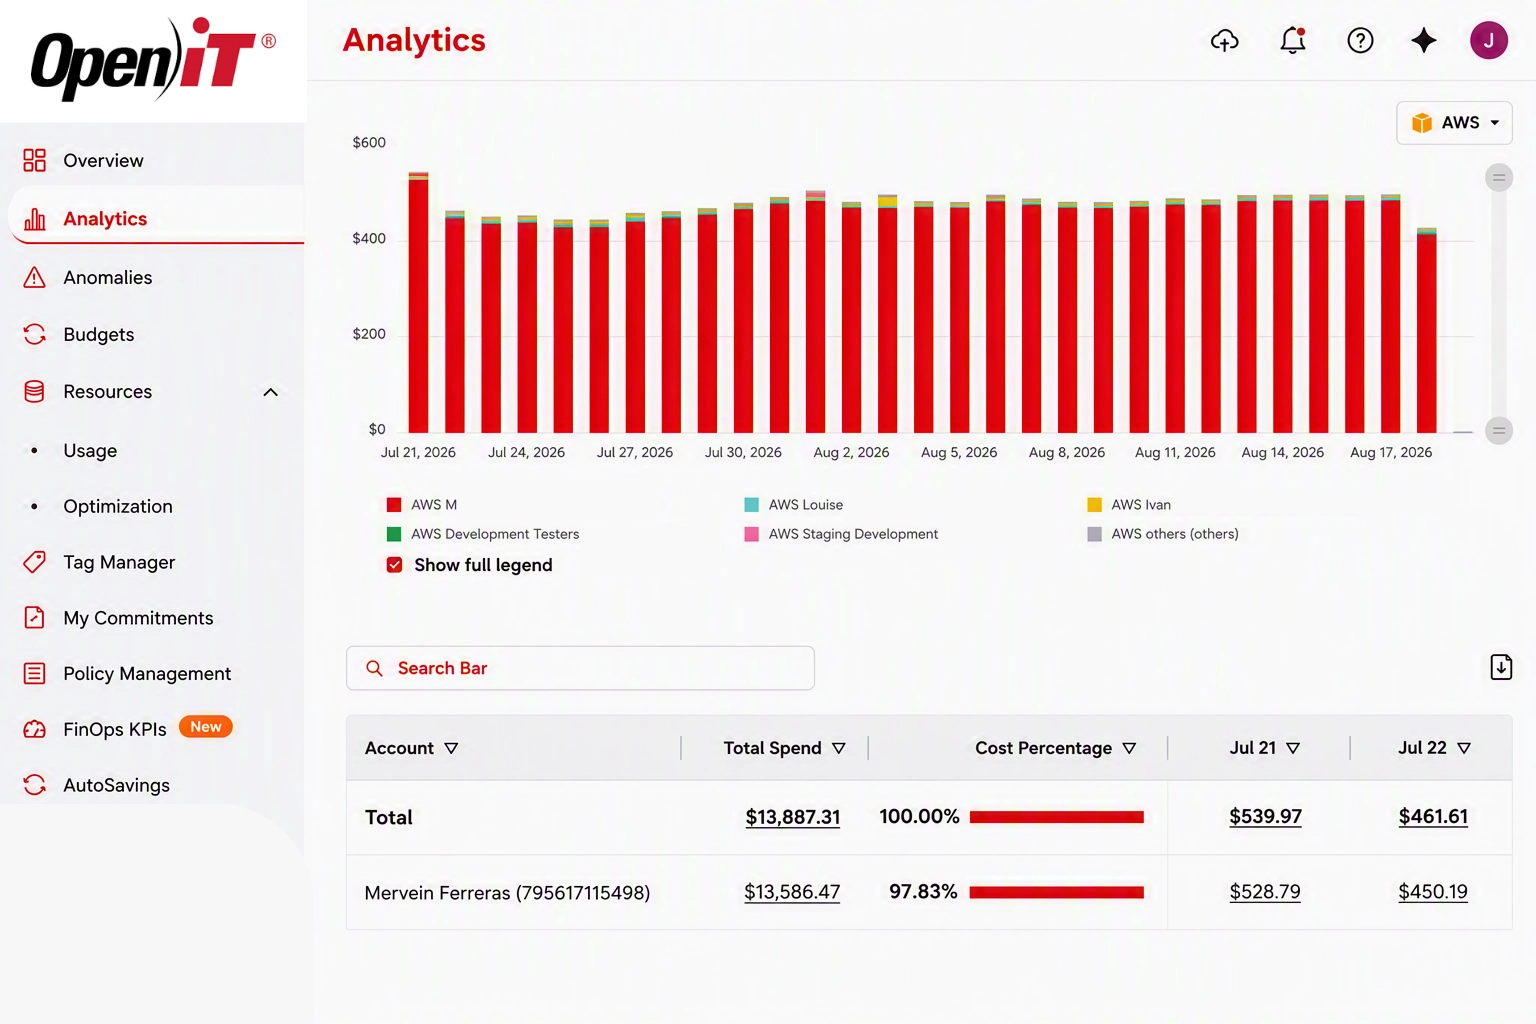Image resolution: width=1536 pixels, height=1024 pixels.
Task: Click the My Commitments document icon
Action: click(x=34, y=617)
